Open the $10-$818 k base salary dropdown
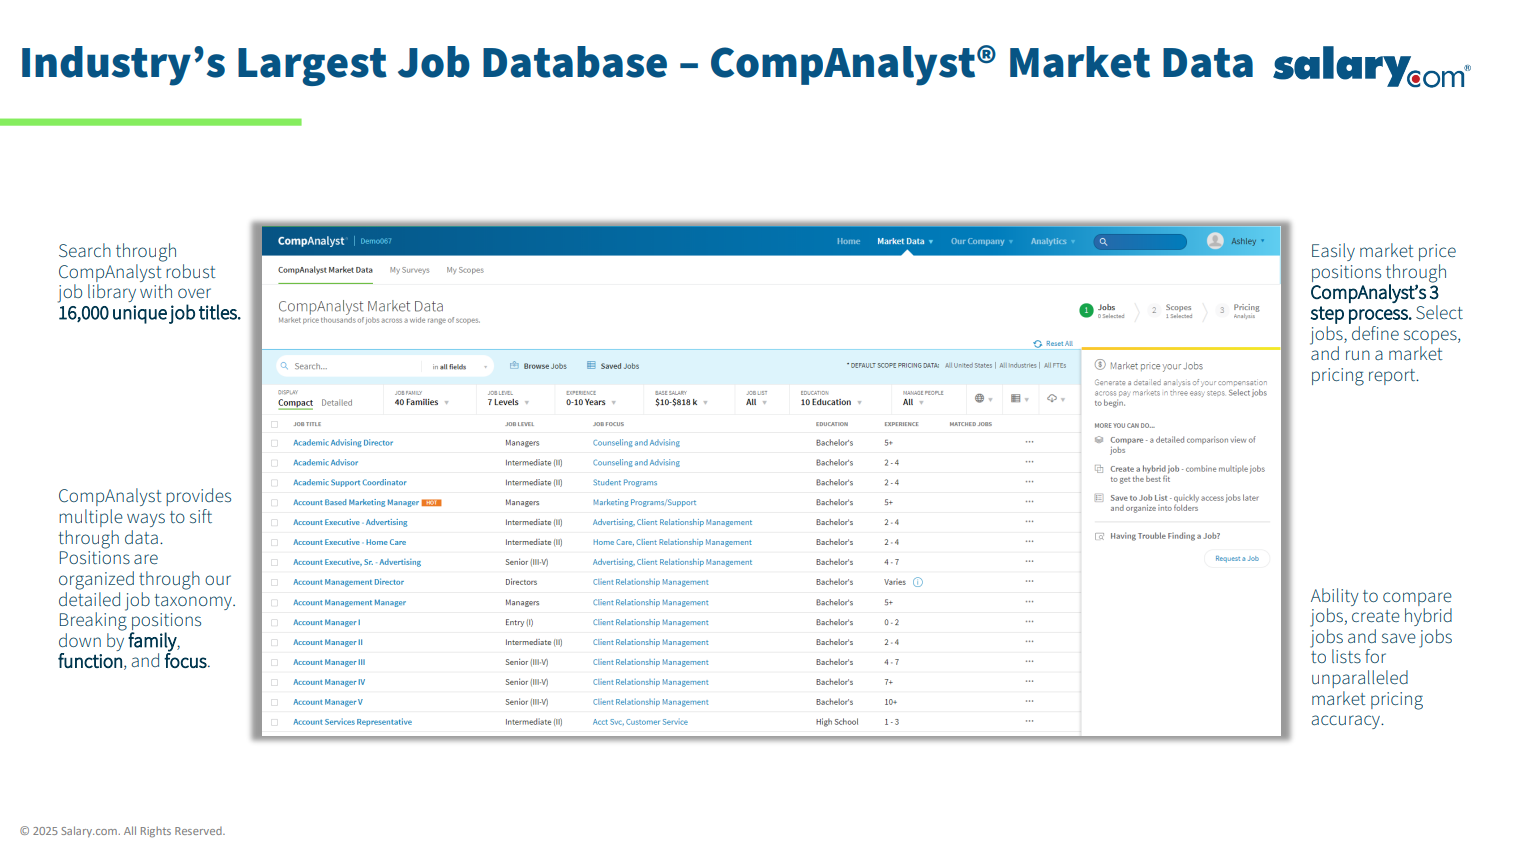 point(681,402)
